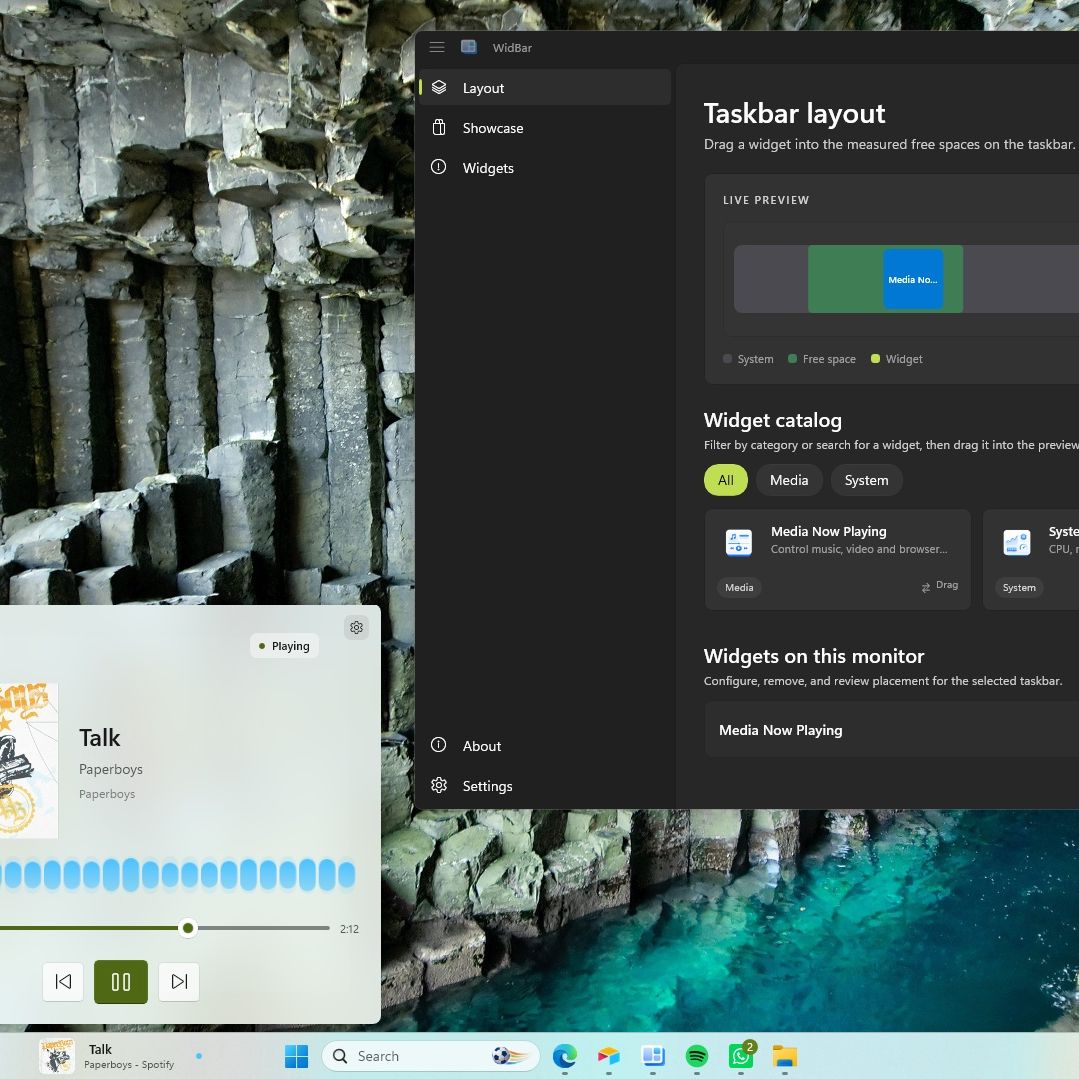Open the About page in sidebar
Screen dimensions: 1079x1079
click(544, 746)
